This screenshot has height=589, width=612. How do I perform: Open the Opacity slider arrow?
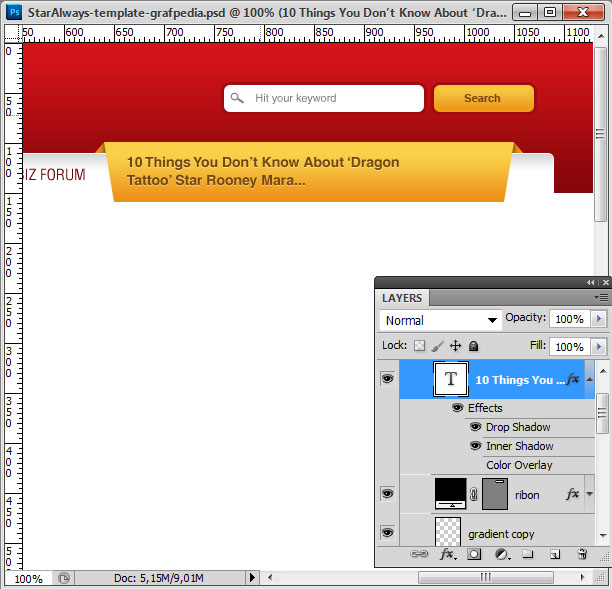pos(599,319)
